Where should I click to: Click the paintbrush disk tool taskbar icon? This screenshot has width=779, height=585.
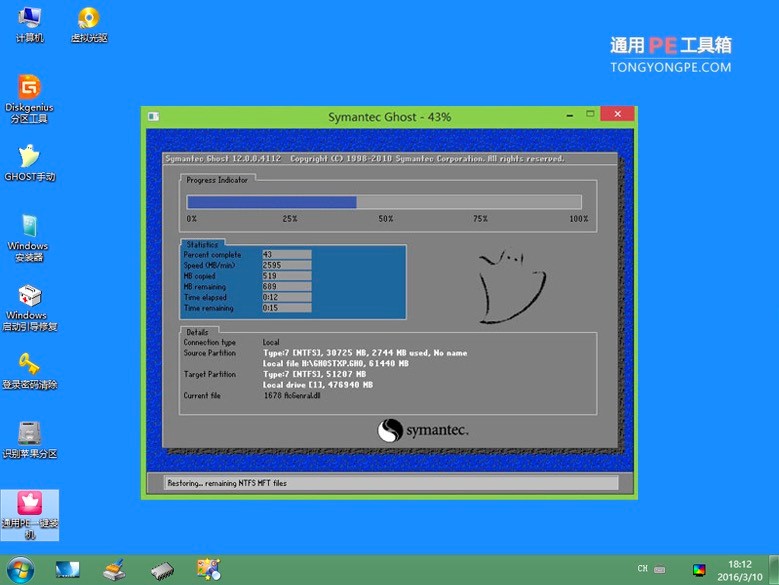click(114, 570)
